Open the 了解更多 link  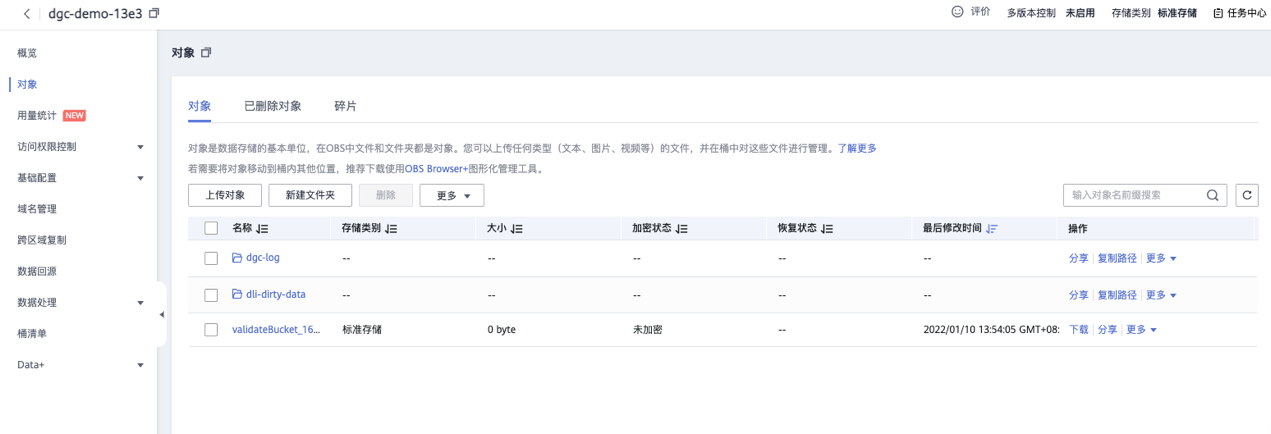857,148
